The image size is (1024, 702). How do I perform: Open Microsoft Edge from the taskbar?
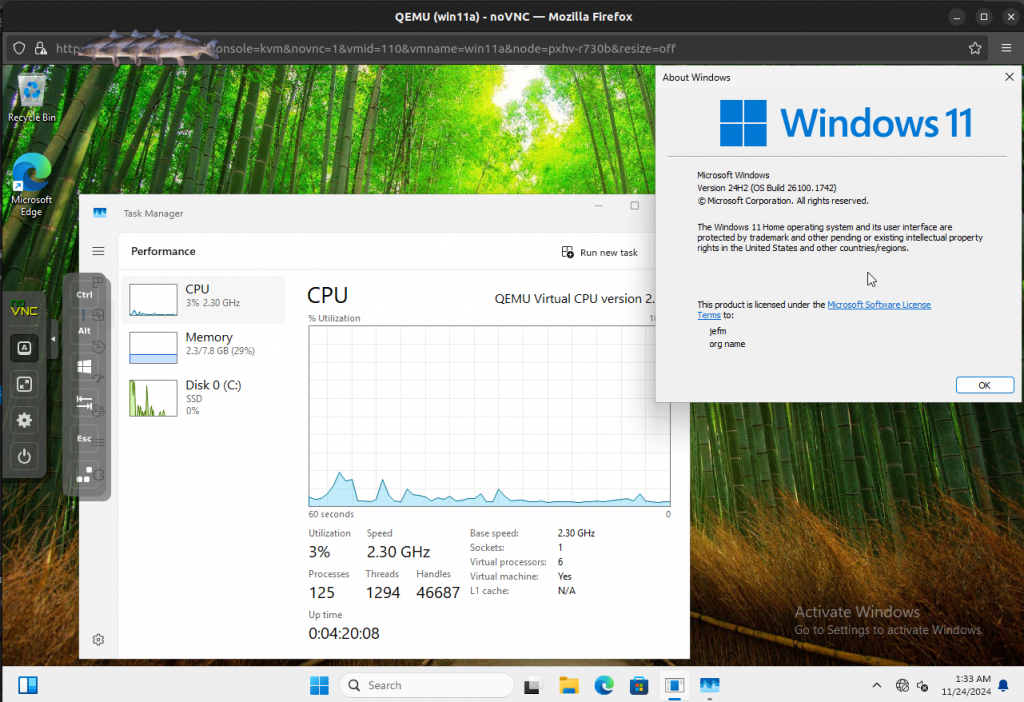pyautogui.click(x=604, y=685)
